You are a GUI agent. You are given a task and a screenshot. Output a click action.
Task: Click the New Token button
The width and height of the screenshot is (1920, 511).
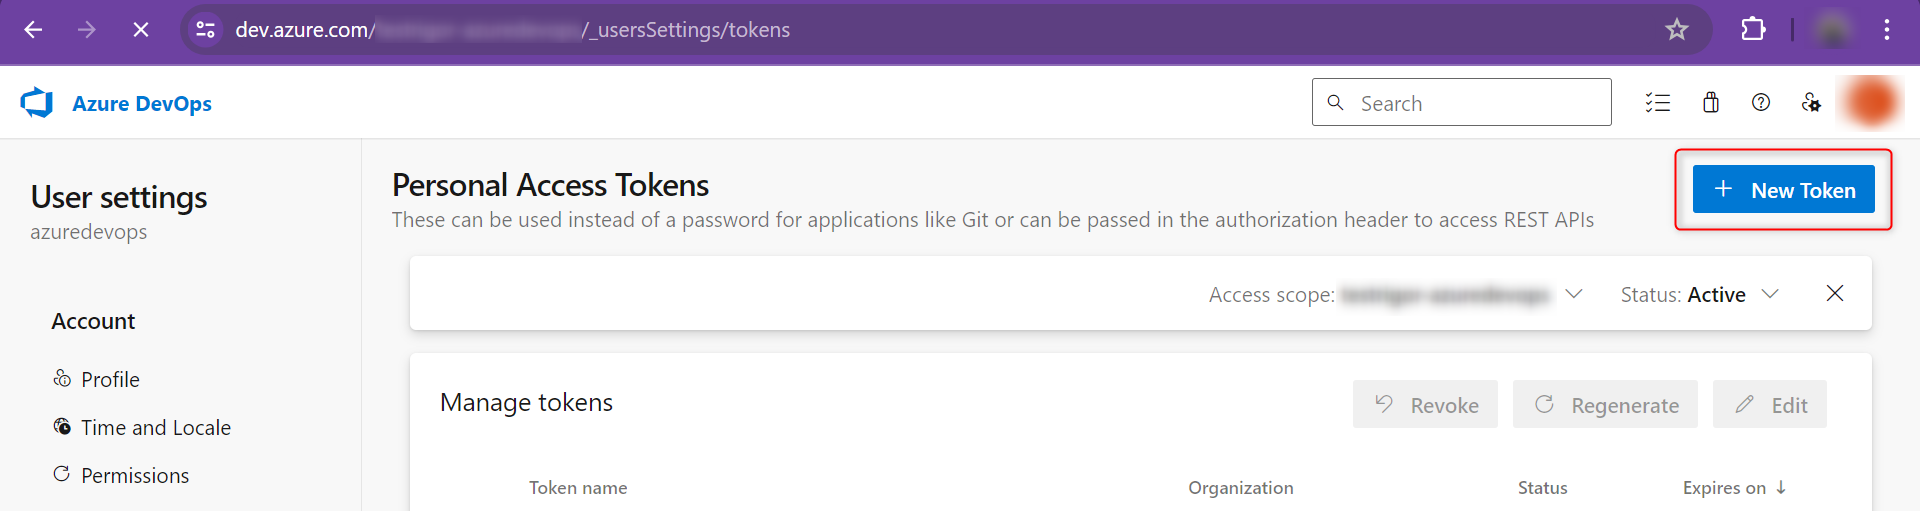click(x=1783, y=190)
